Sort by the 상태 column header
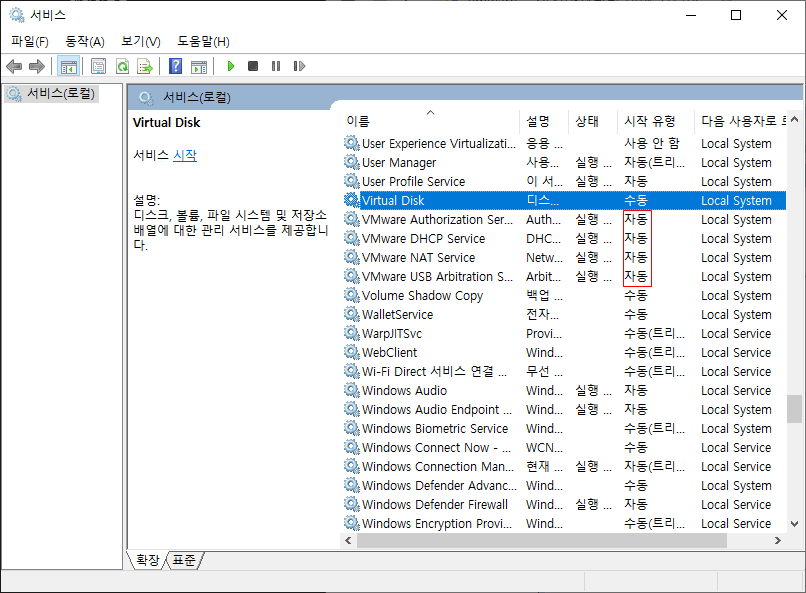The width and height of the screenshot is (806, 593). point(593,121)
